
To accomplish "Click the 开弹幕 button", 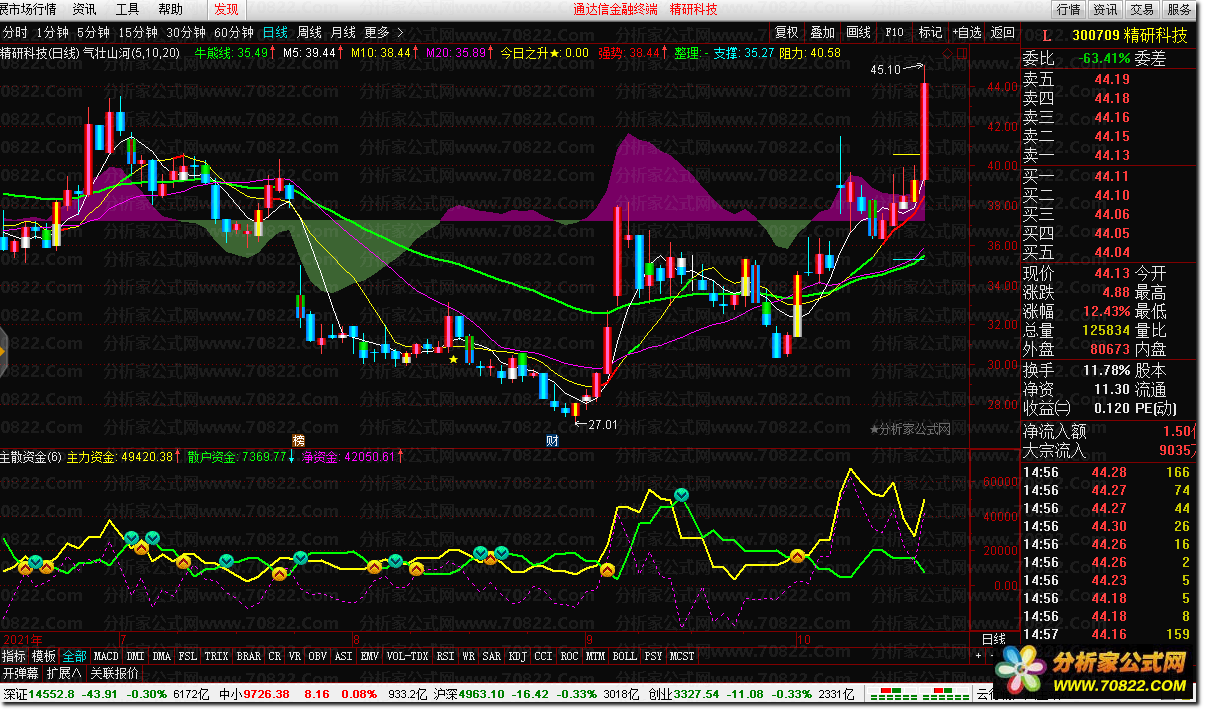I will pos(20,673).
